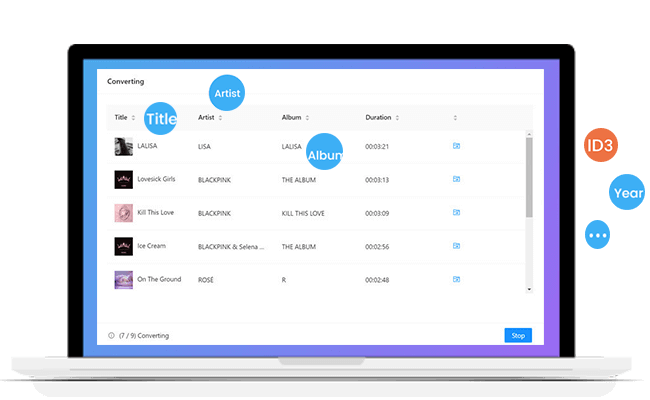Sort the list by Title column arrows

133,118
